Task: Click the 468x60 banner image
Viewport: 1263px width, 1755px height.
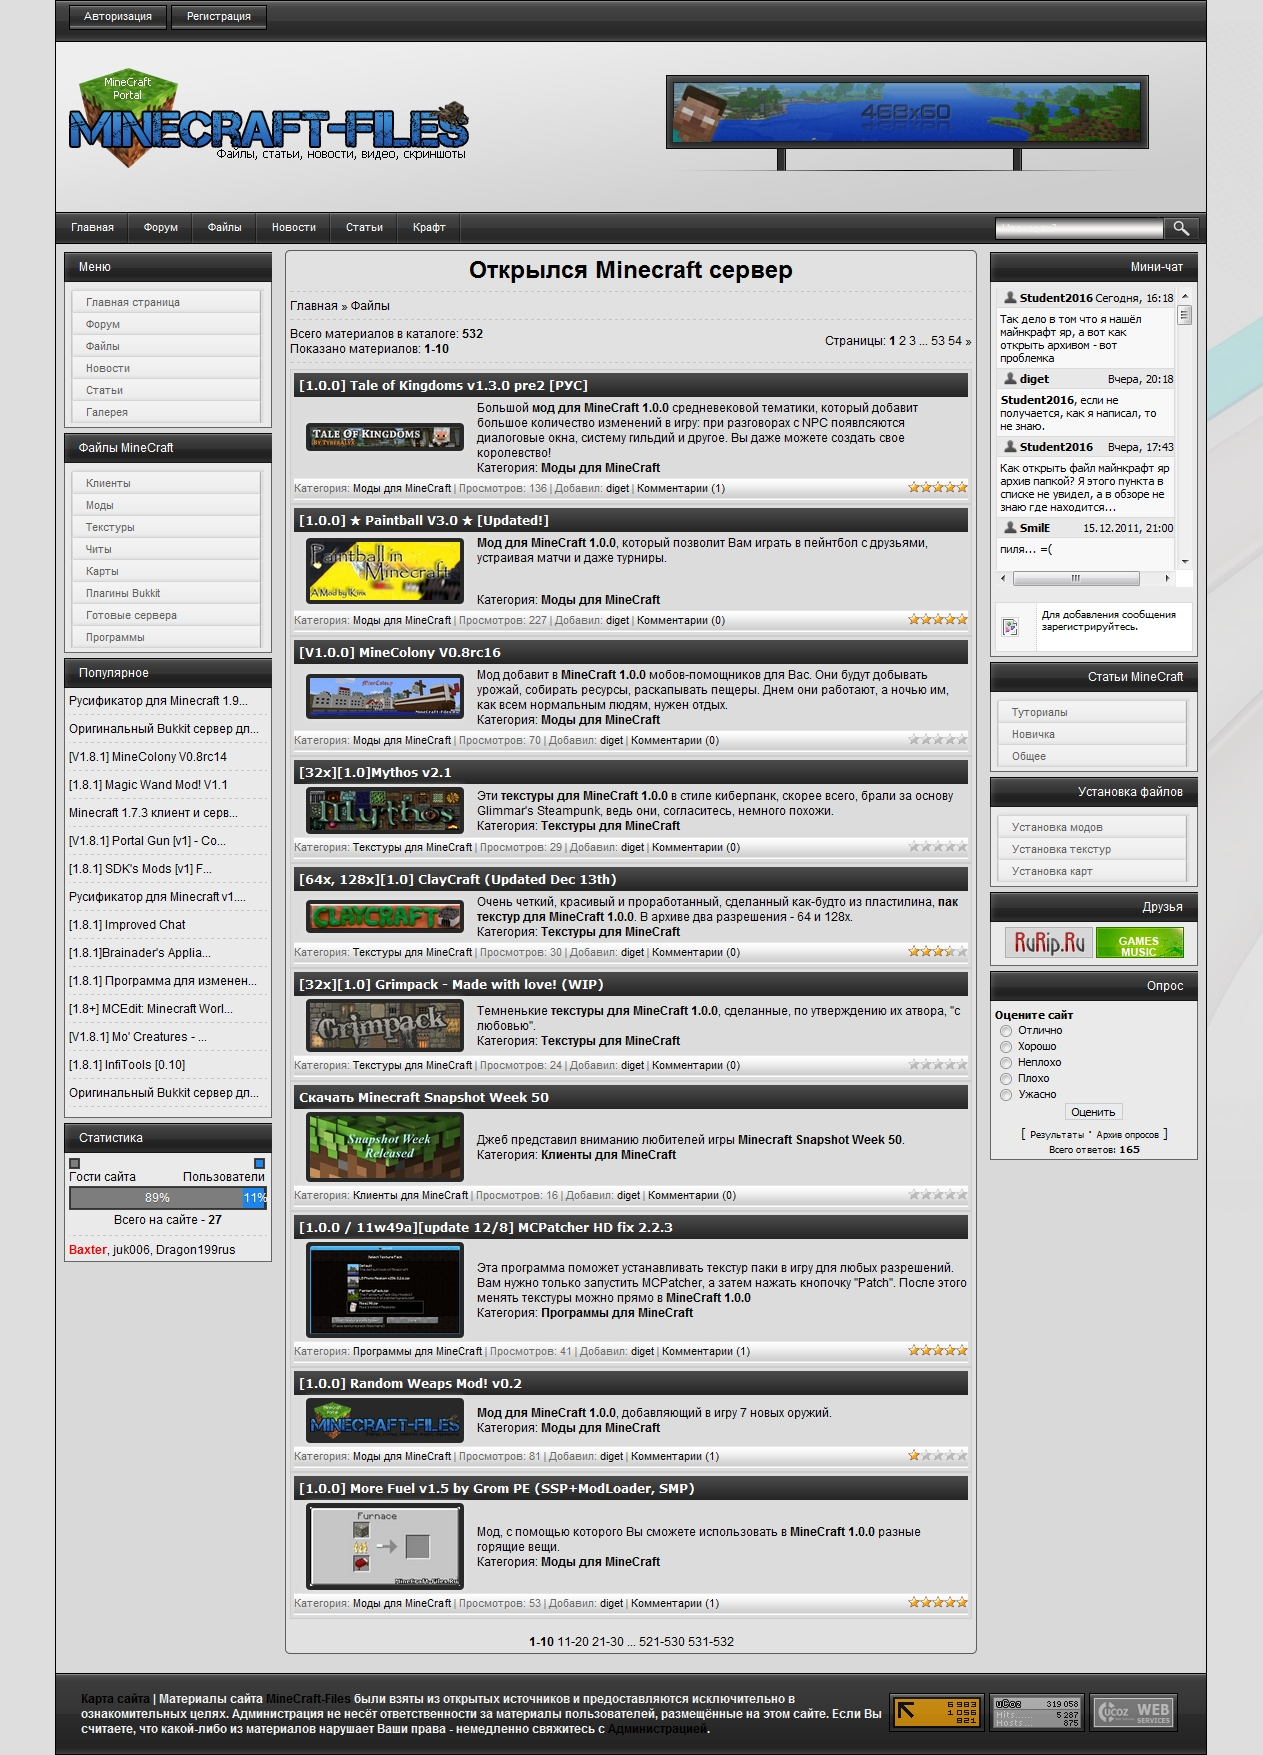Action: [x=907, y=112]
